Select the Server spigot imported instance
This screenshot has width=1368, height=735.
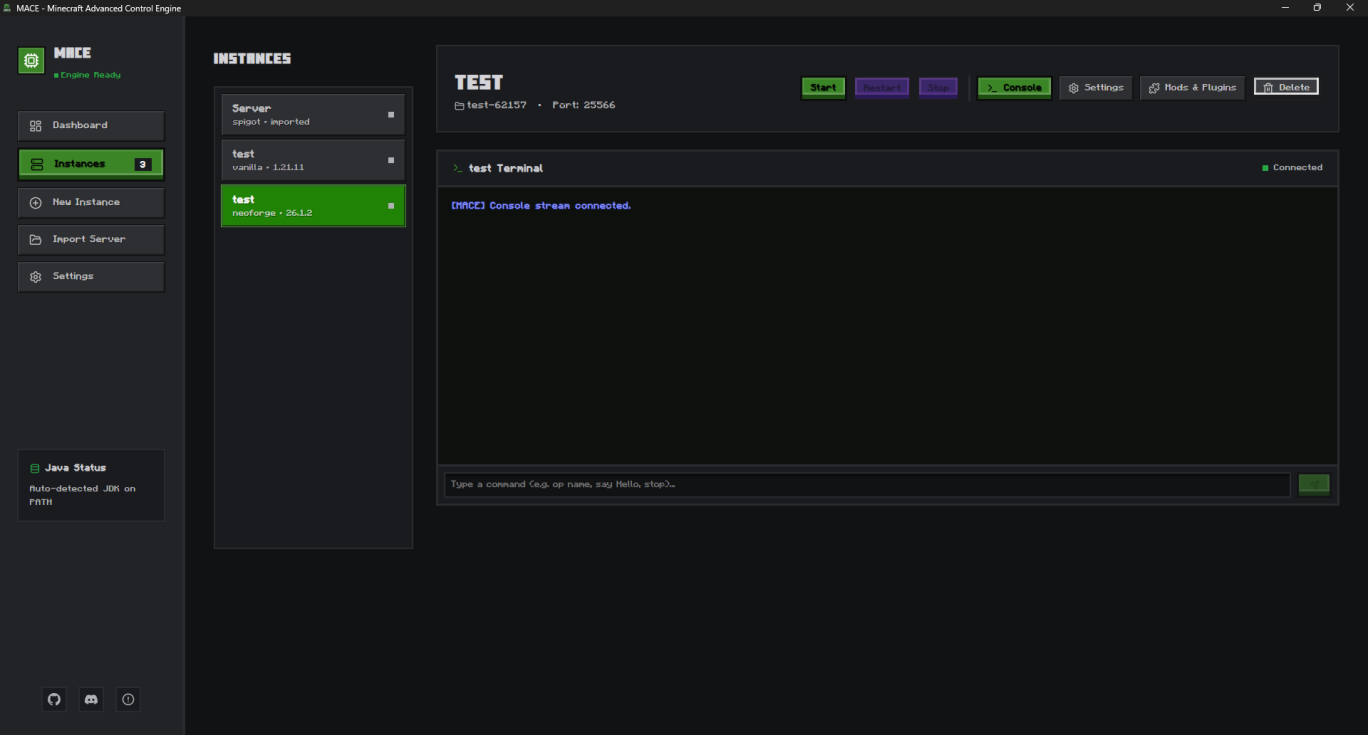coord(313,114)
